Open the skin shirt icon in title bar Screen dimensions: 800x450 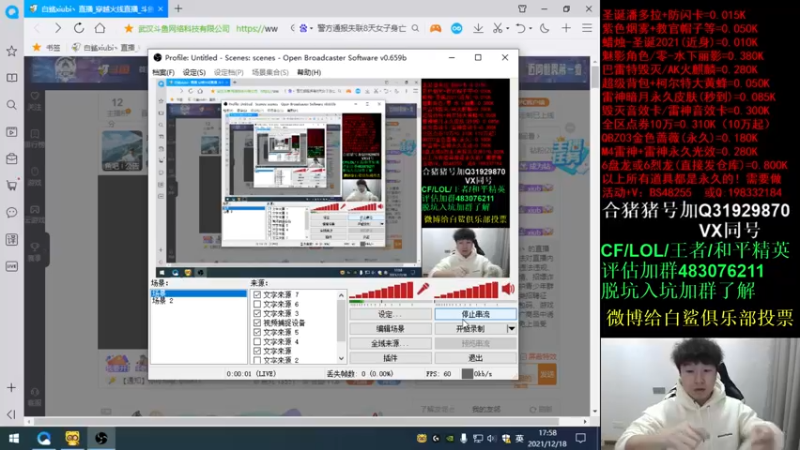pos(522,9)
